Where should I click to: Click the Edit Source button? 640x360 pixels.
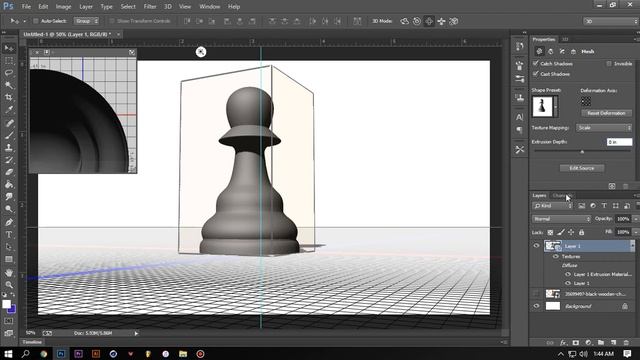click(x=582, y=168)
